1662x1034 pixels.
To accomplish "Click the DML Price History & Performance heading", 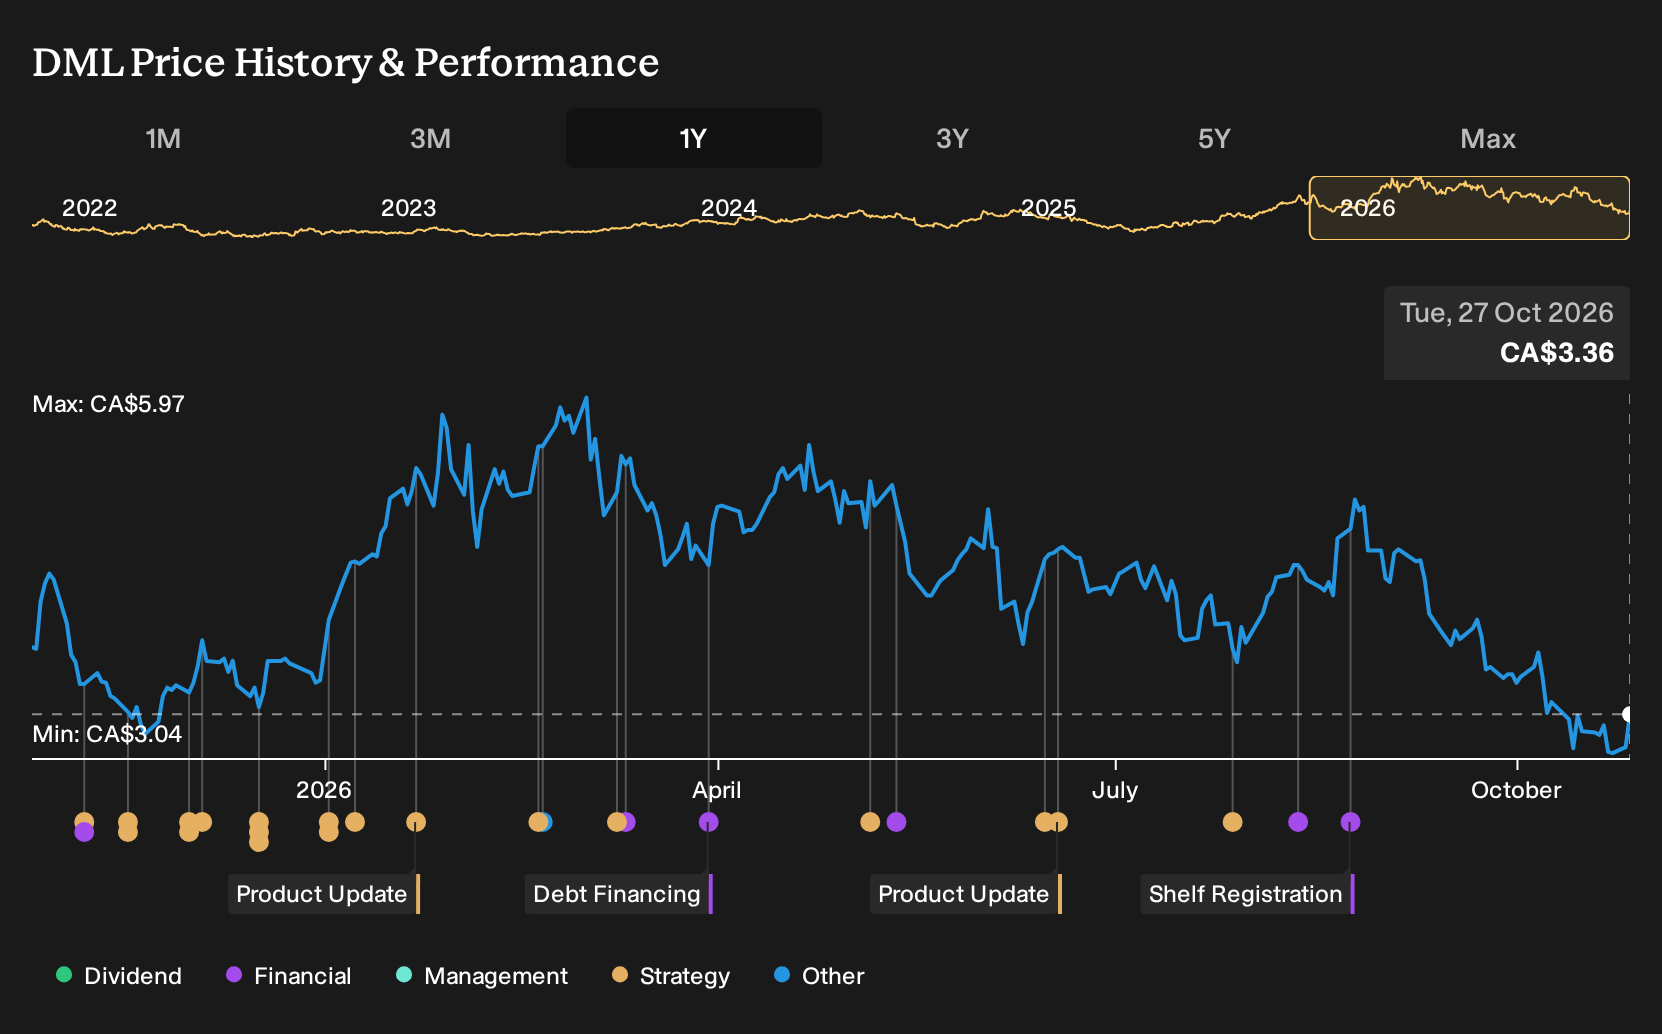I will 346,62.
